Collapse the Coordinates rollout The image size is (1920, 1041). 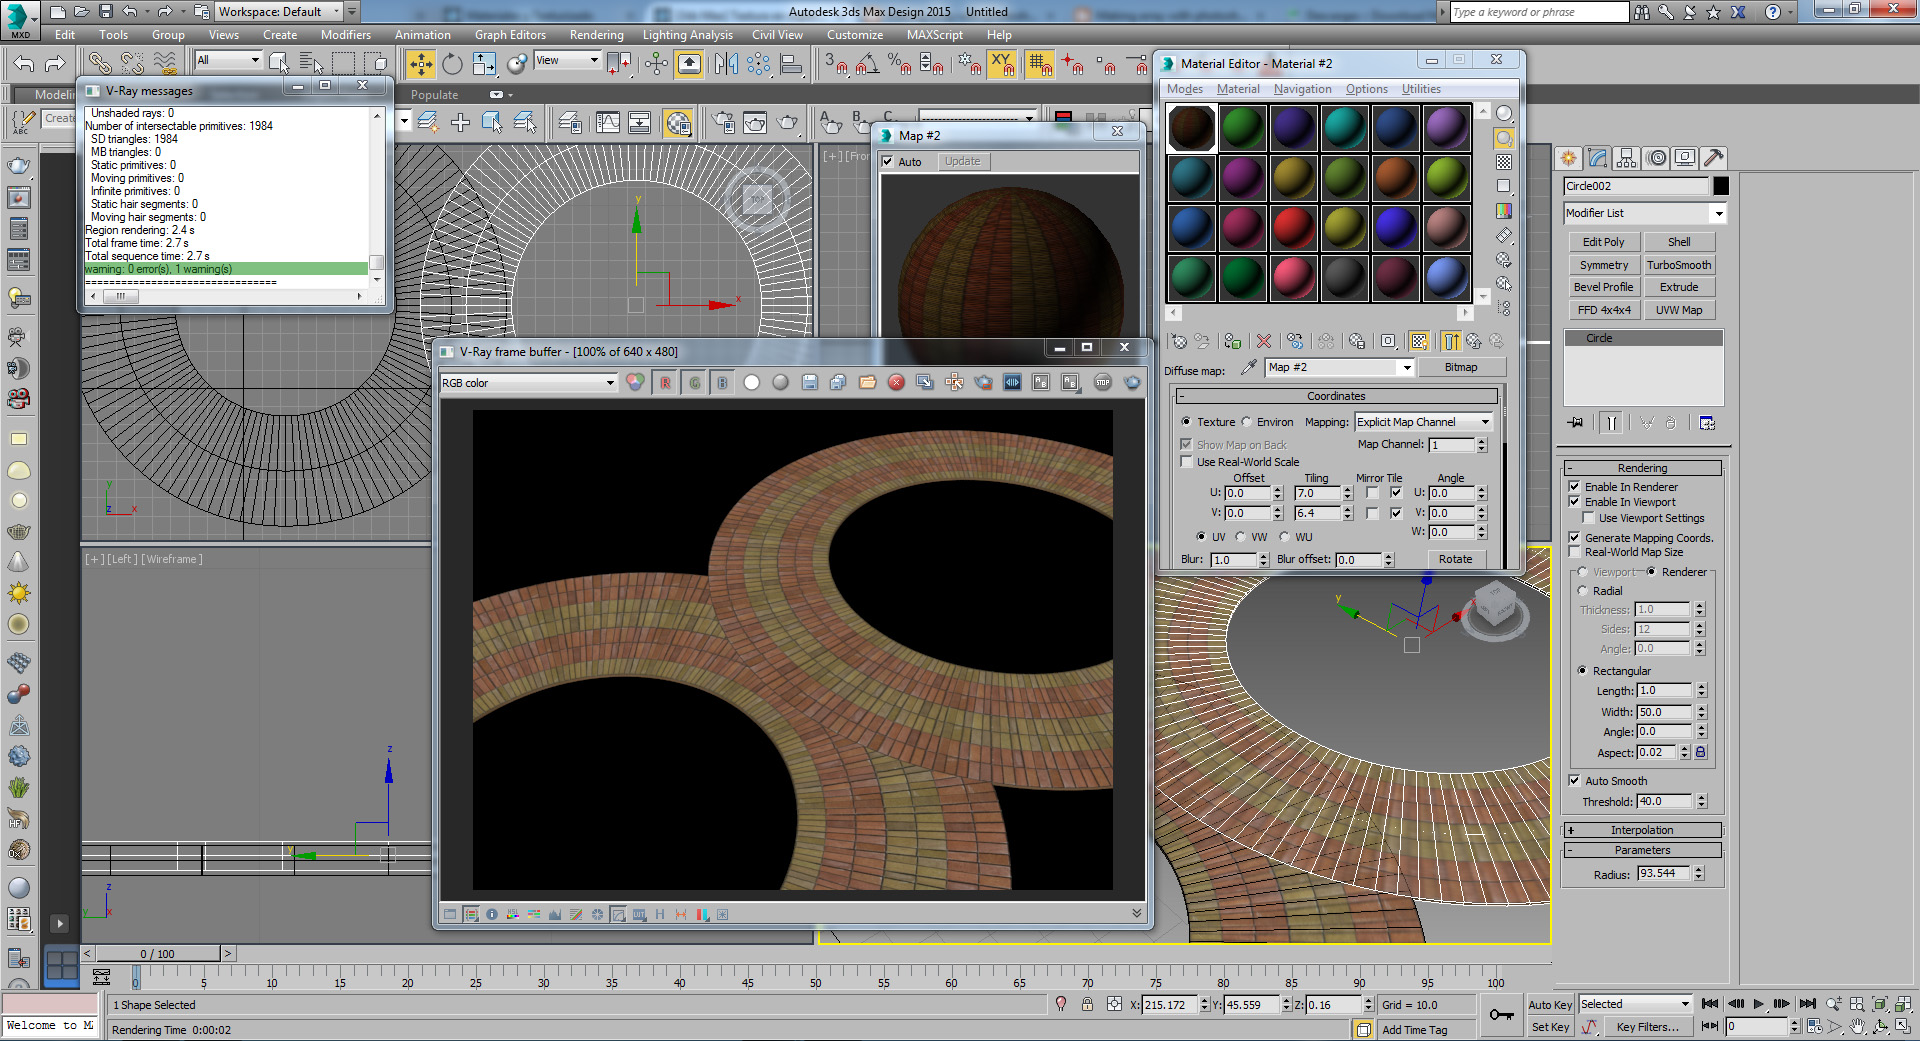(x=1336, y=396)
